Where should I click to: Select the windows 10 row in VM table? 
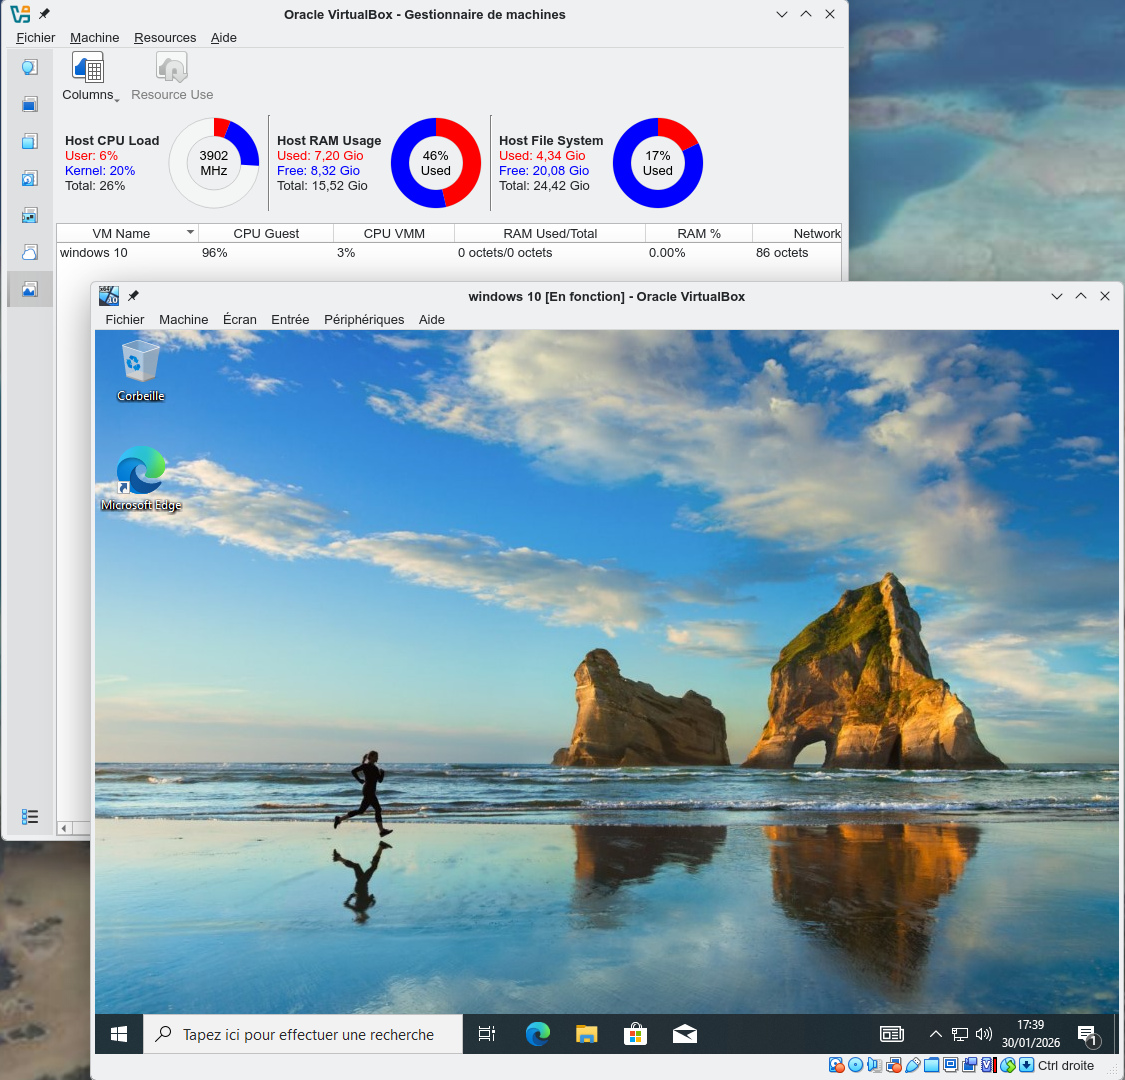click(94, 253)
